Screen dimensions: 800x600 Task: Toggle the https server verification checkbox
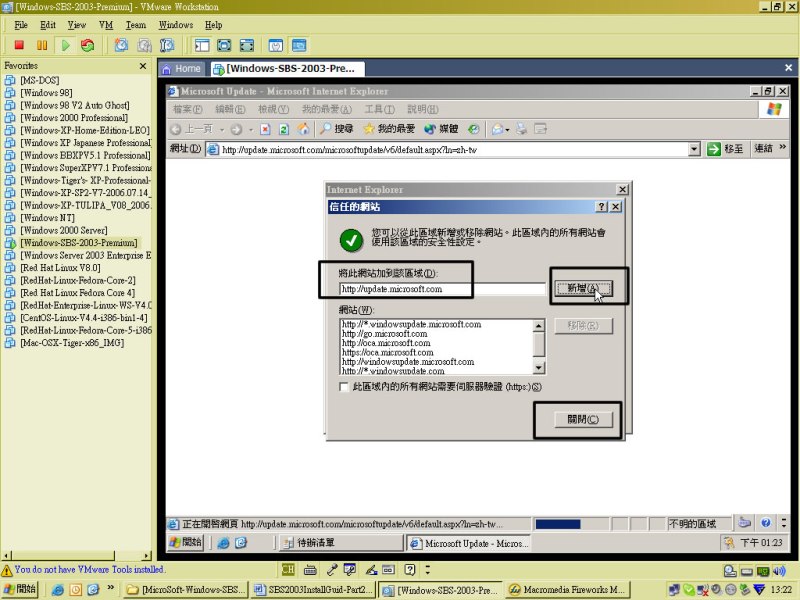point(344,387)
